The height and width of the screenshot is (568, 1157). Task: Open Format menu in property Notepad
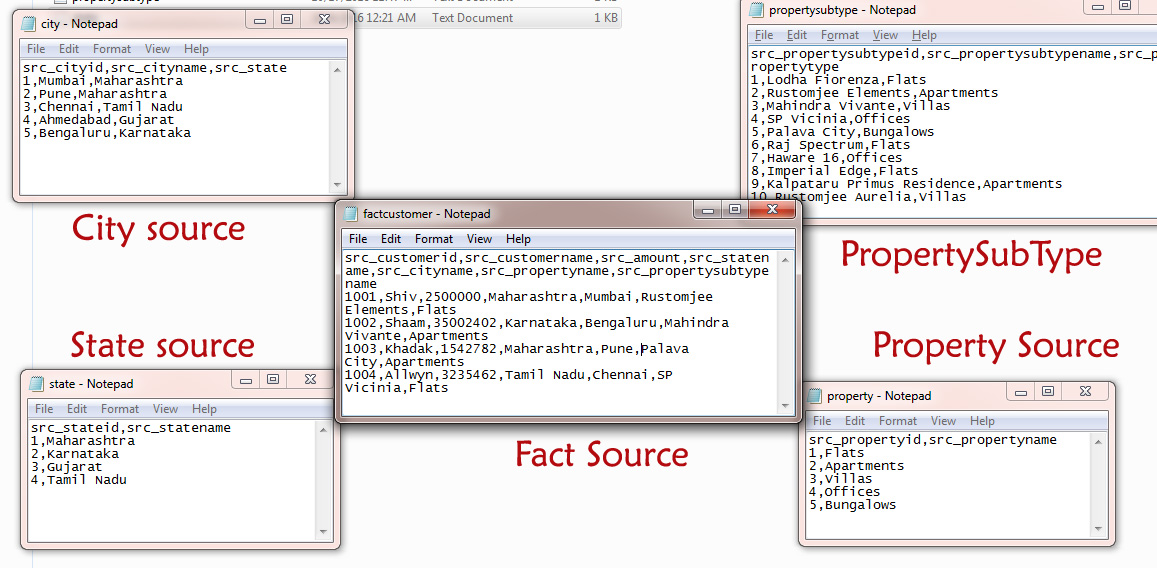tap(898, 421)
